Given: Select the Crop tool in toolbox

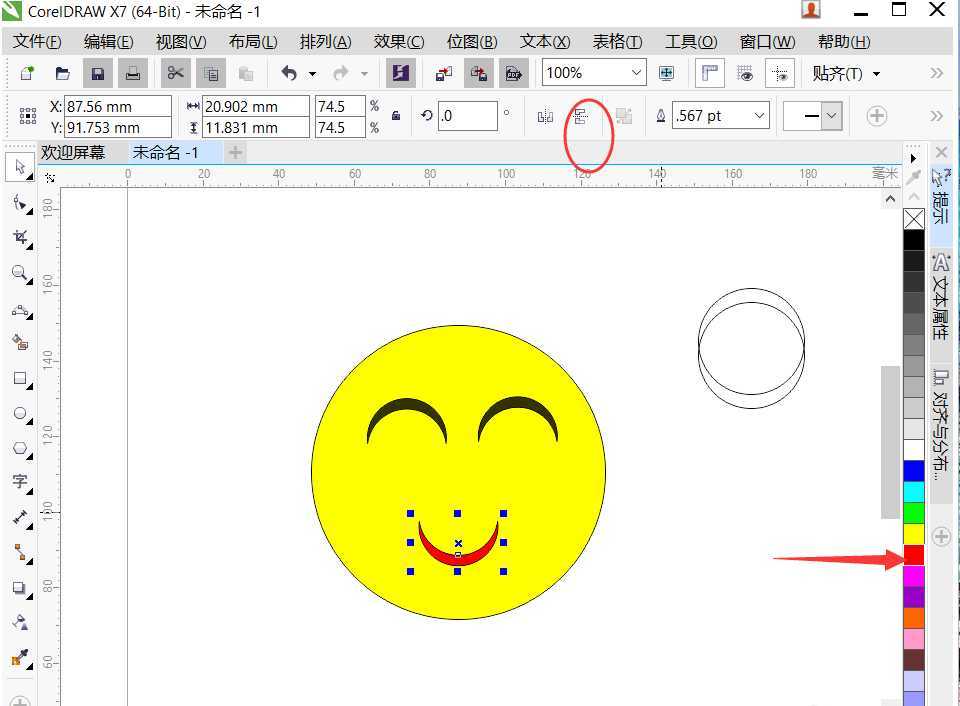Looking at the screenshot, I should [x=19, y=237].
